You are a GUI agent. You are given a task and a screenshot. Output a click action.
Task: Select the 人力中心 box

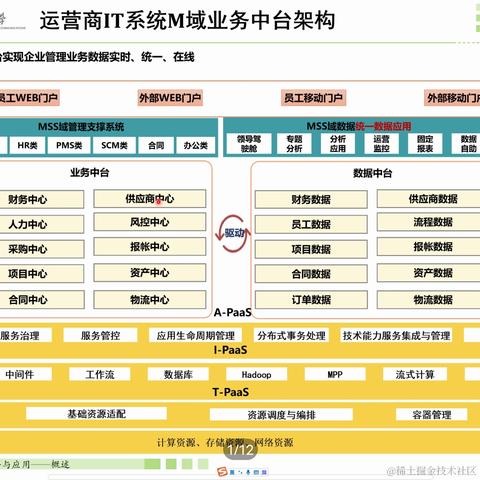pos(41,224)
